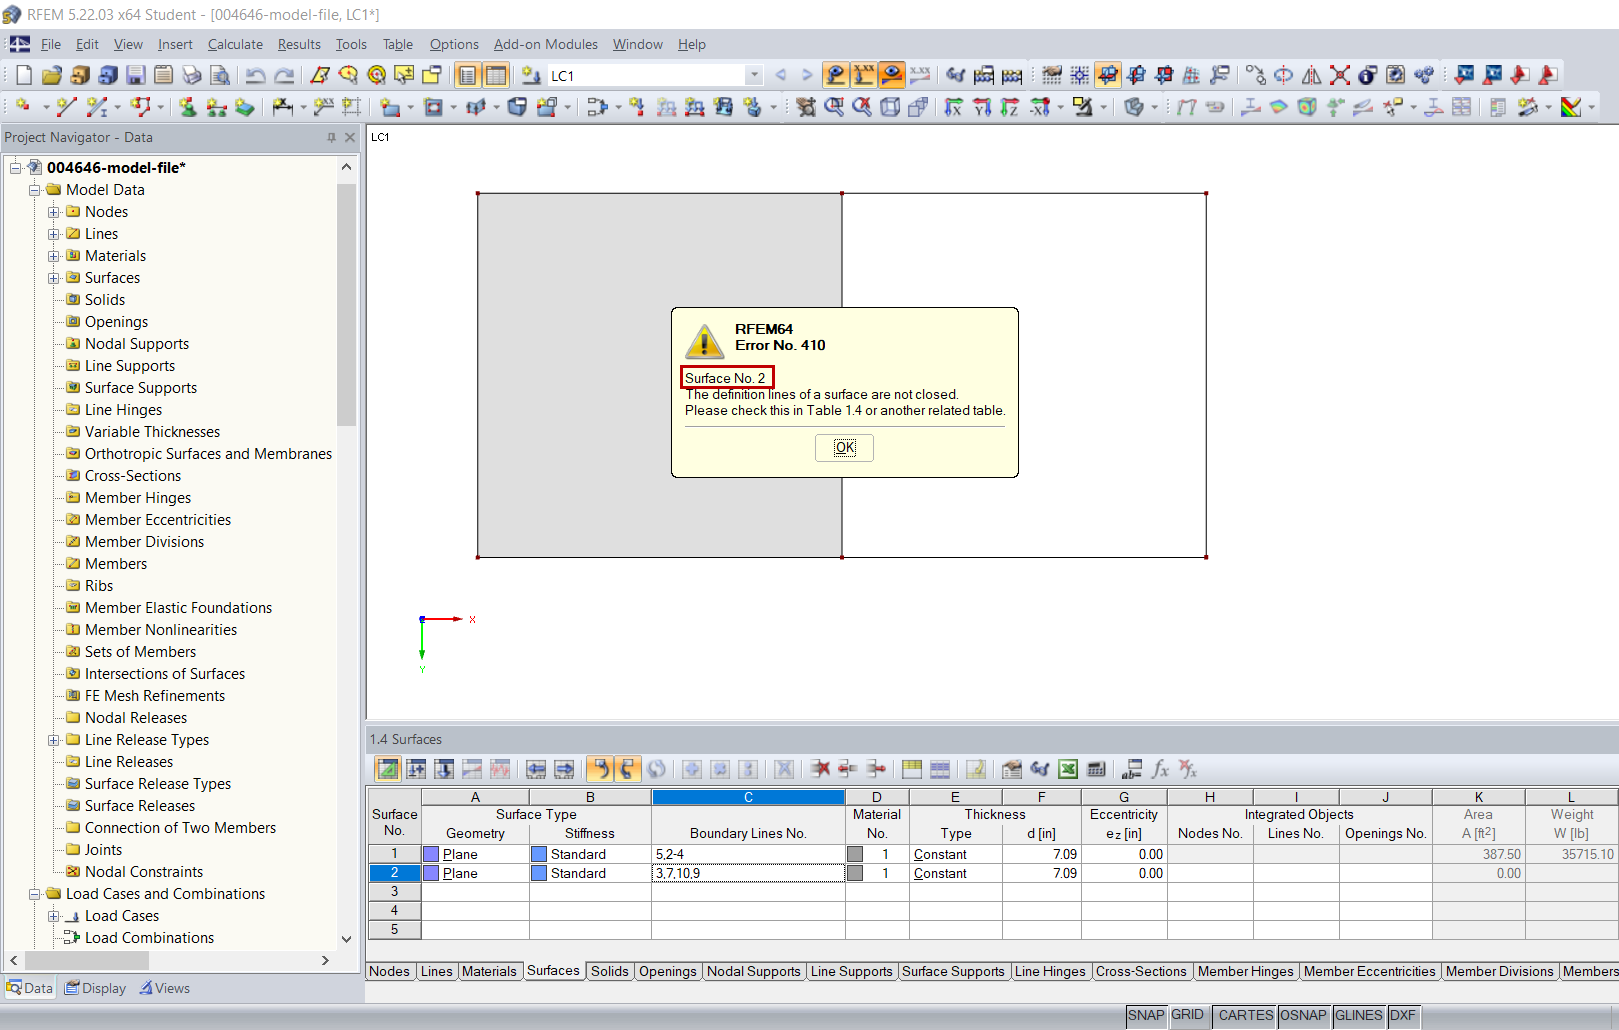This screenshot has width=1619, height=1030.
Task: Switch to the Solids table tab
Action: [609, 971]
